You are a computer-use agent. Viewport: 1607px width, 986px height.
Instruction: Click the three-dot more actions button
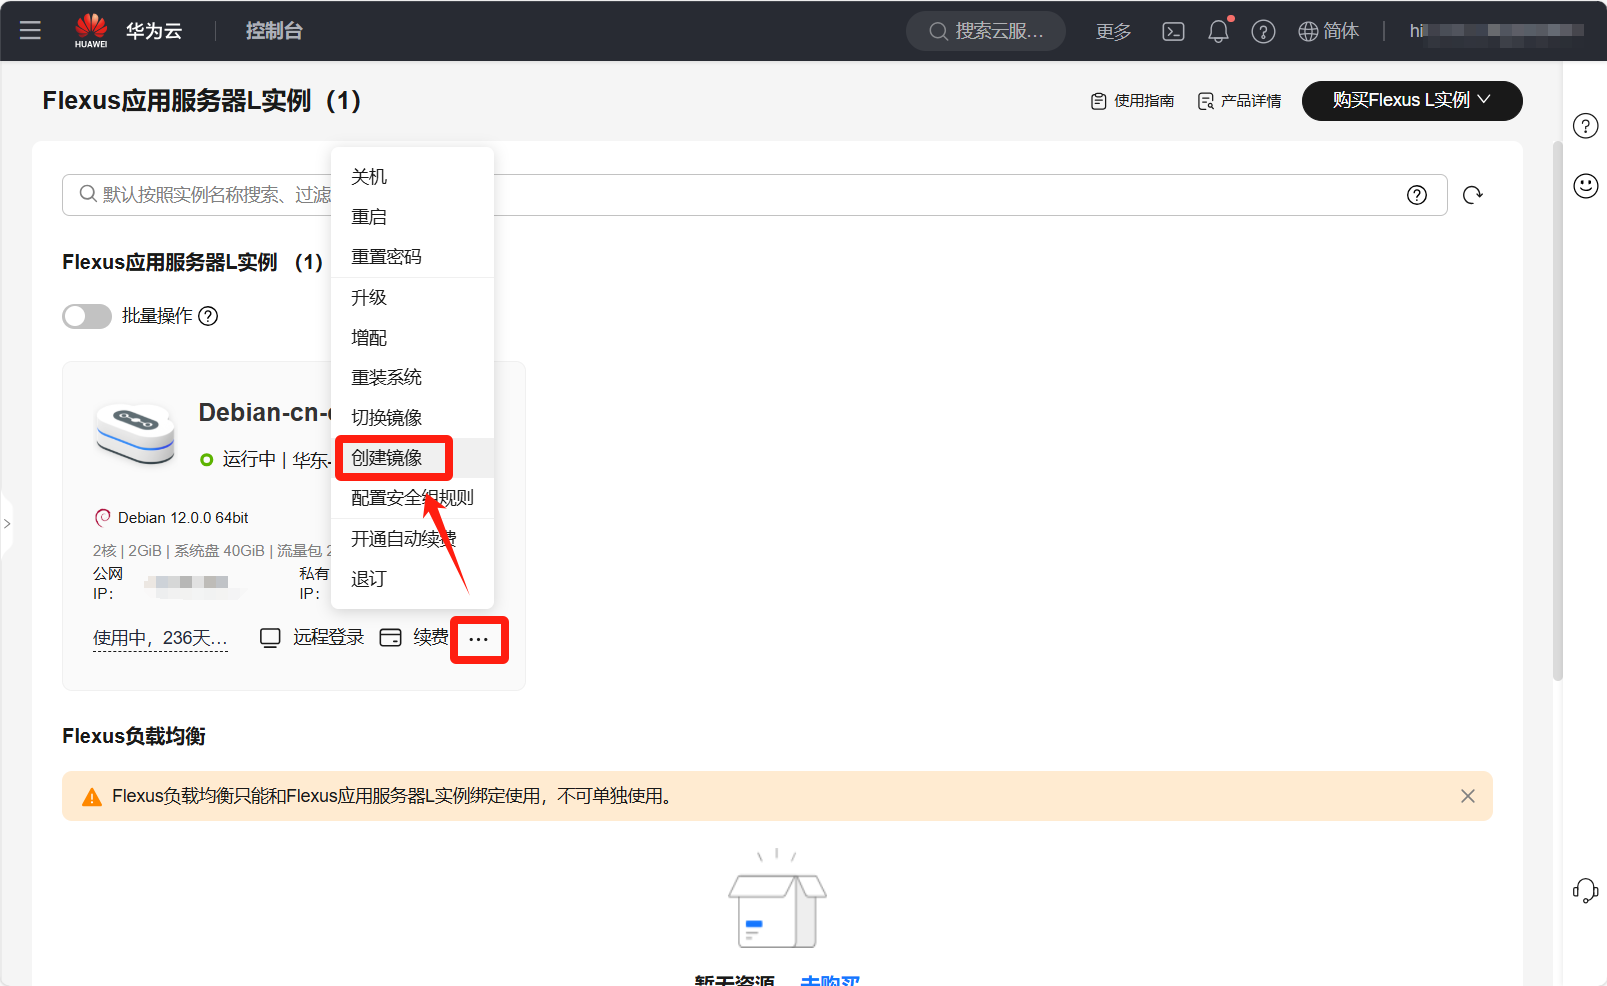(479, 639)
